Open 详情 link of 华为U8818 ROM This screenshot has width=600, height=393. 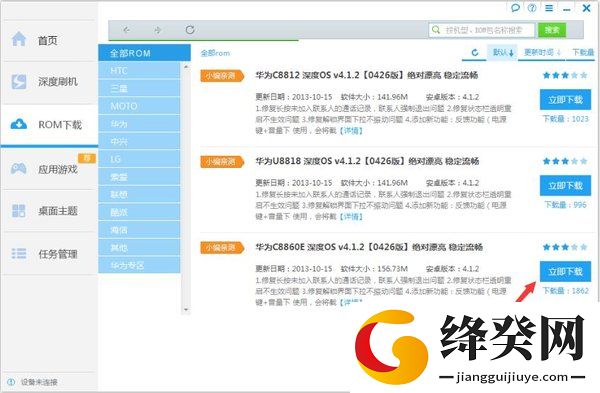click(351, 217)
